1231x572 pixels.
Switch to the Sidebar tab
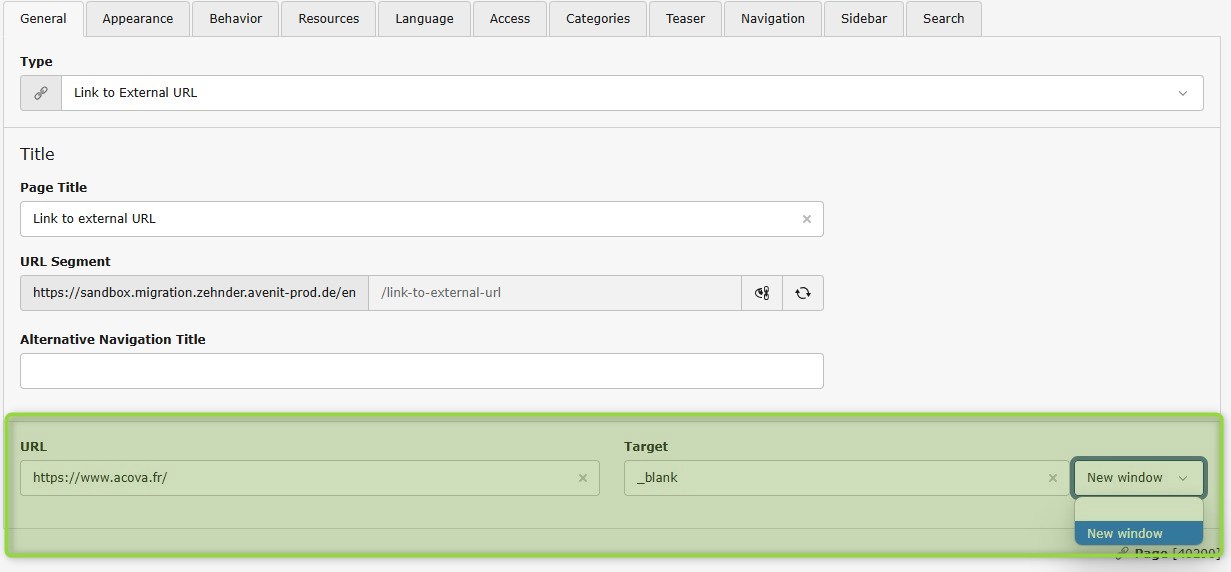point(864,18)
